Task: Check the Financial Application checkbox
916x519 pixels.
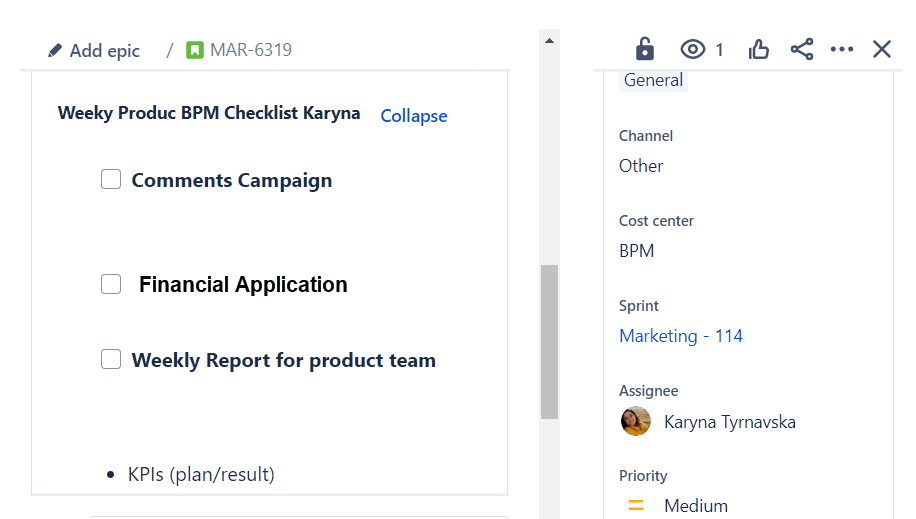Action: [x=111, y=284]
